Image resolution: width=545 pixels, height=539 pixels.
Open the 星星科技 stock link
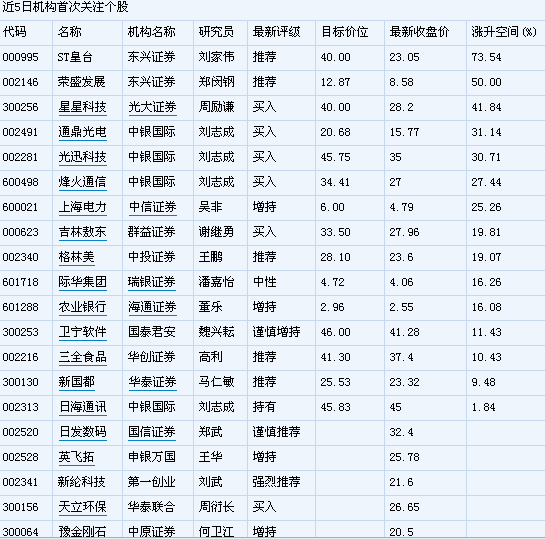pos(83,107)
